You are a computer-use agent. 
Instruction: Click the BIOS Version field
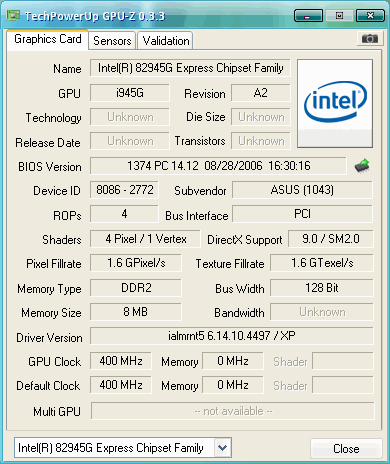pyautogui.click(x=218, y=166)
